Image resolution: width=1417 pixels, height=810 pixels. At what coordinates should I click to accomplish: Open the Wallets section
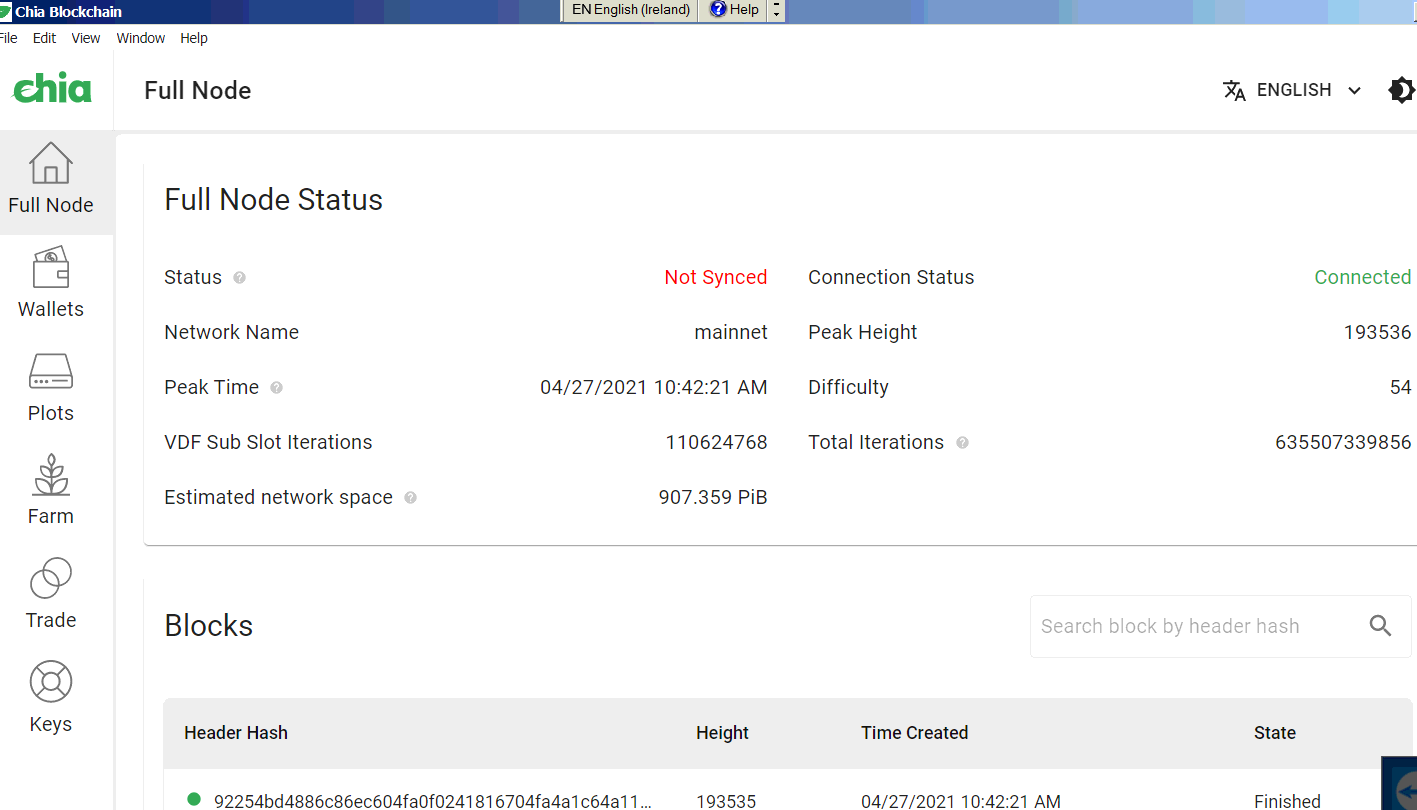[x=51, y=284]
